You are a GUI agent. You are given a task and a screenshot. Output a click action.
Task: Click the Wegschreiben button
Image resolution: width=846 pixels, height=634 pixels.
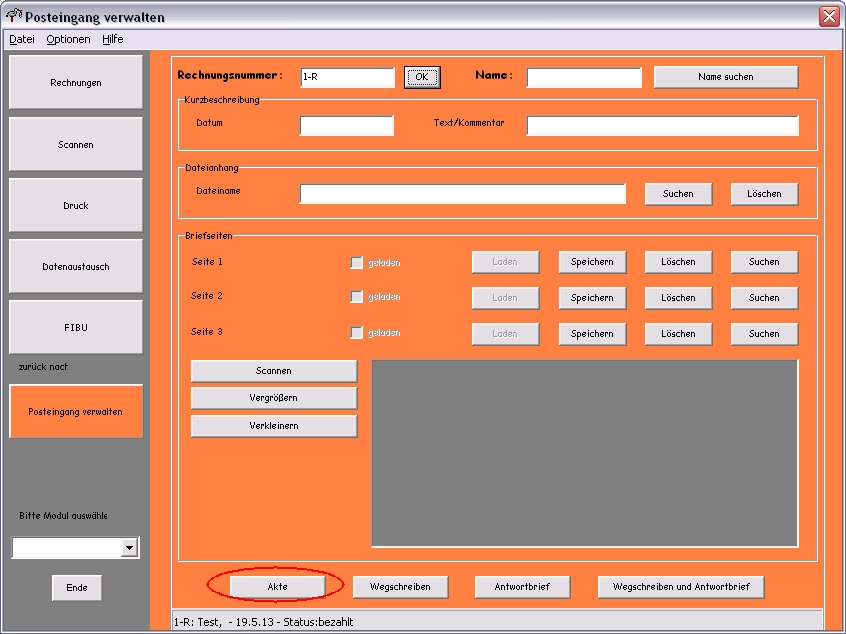pos(400,587)
